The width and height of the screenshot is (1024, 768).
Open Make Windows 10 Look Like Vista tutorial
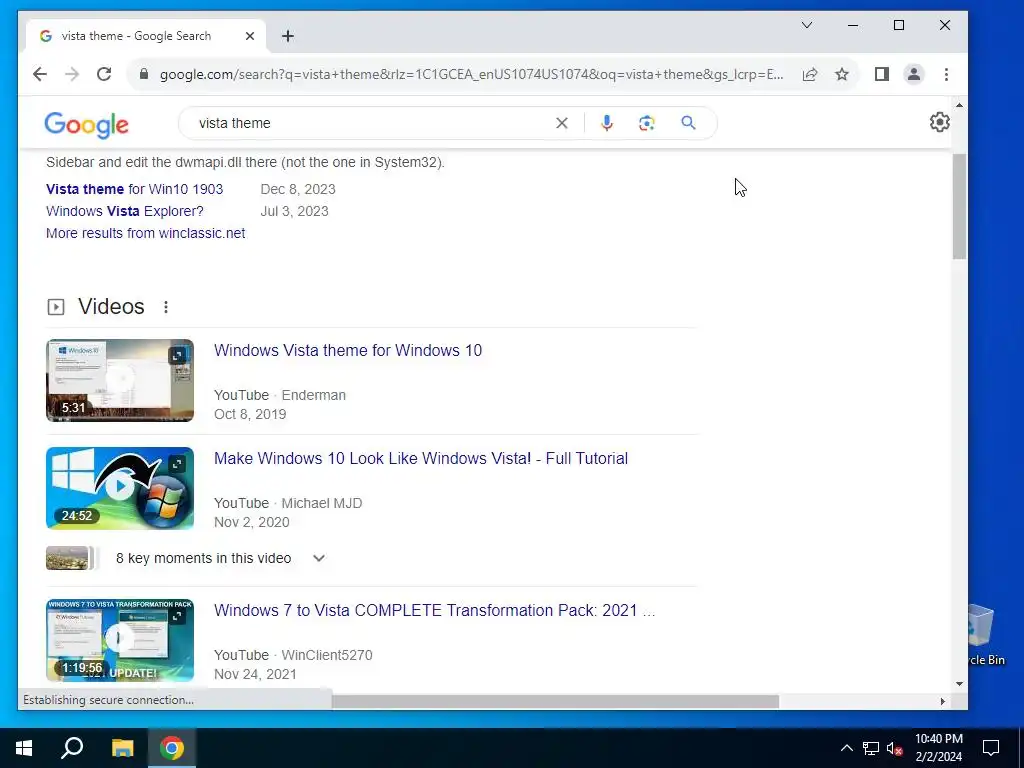tap(421, 458)
